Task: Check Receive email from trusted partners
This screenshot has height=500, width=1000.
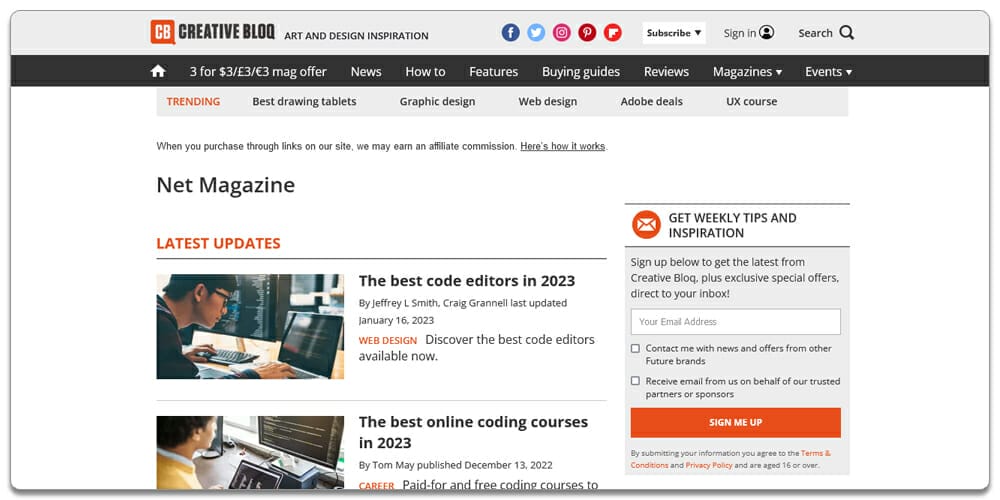Action: point(635,381)
